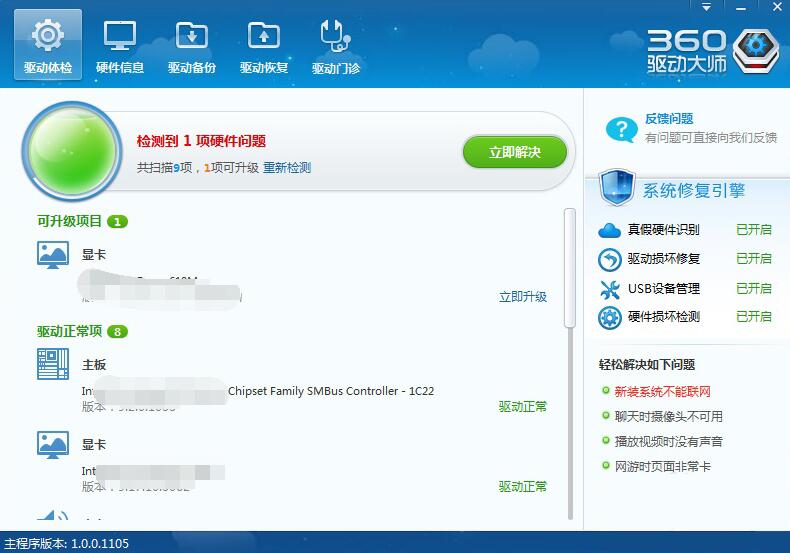Click the 主程序版本: 1.0.0.1105 status text

[x=67, y=543]
